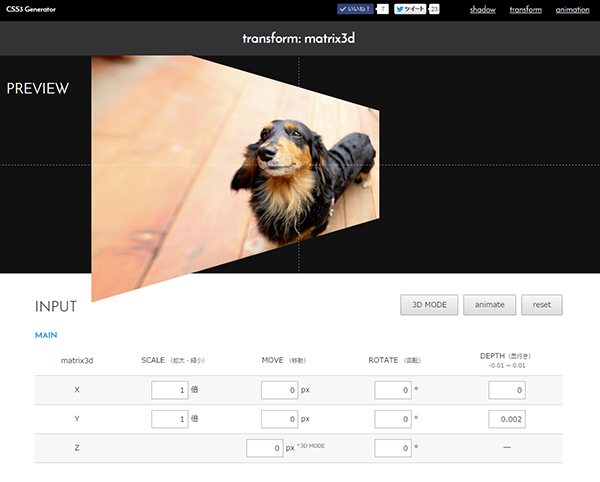Focus the Y scale input field
600x482 pixels.
click(169, 419)
